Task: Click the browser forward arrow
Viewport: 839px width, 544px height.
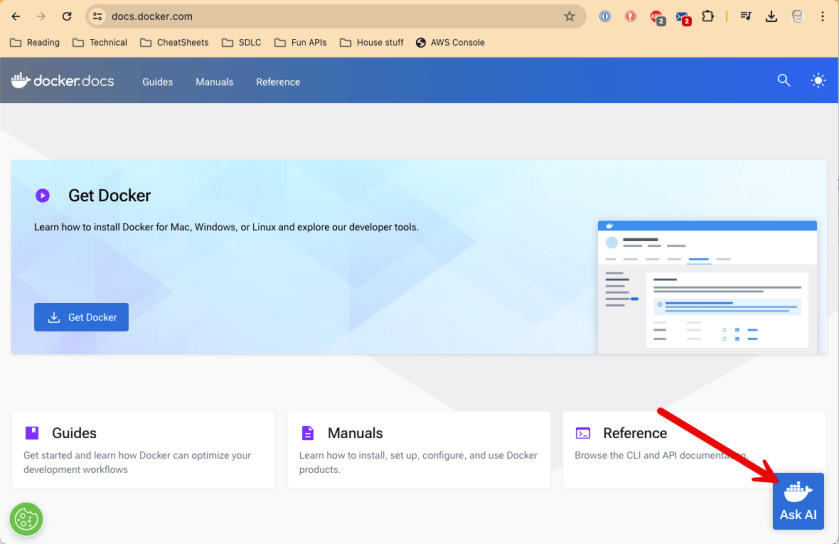Action: tap(41, 17)
